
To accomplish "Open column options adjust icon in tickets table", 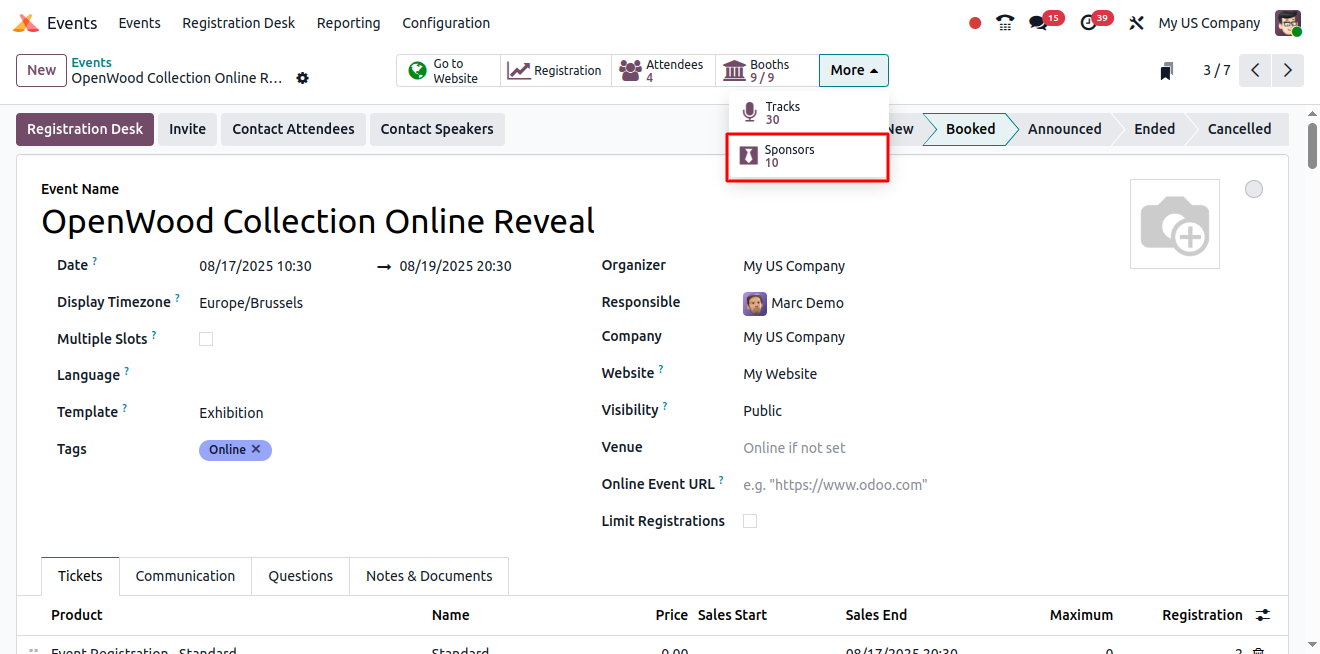I will [1263, 615].
